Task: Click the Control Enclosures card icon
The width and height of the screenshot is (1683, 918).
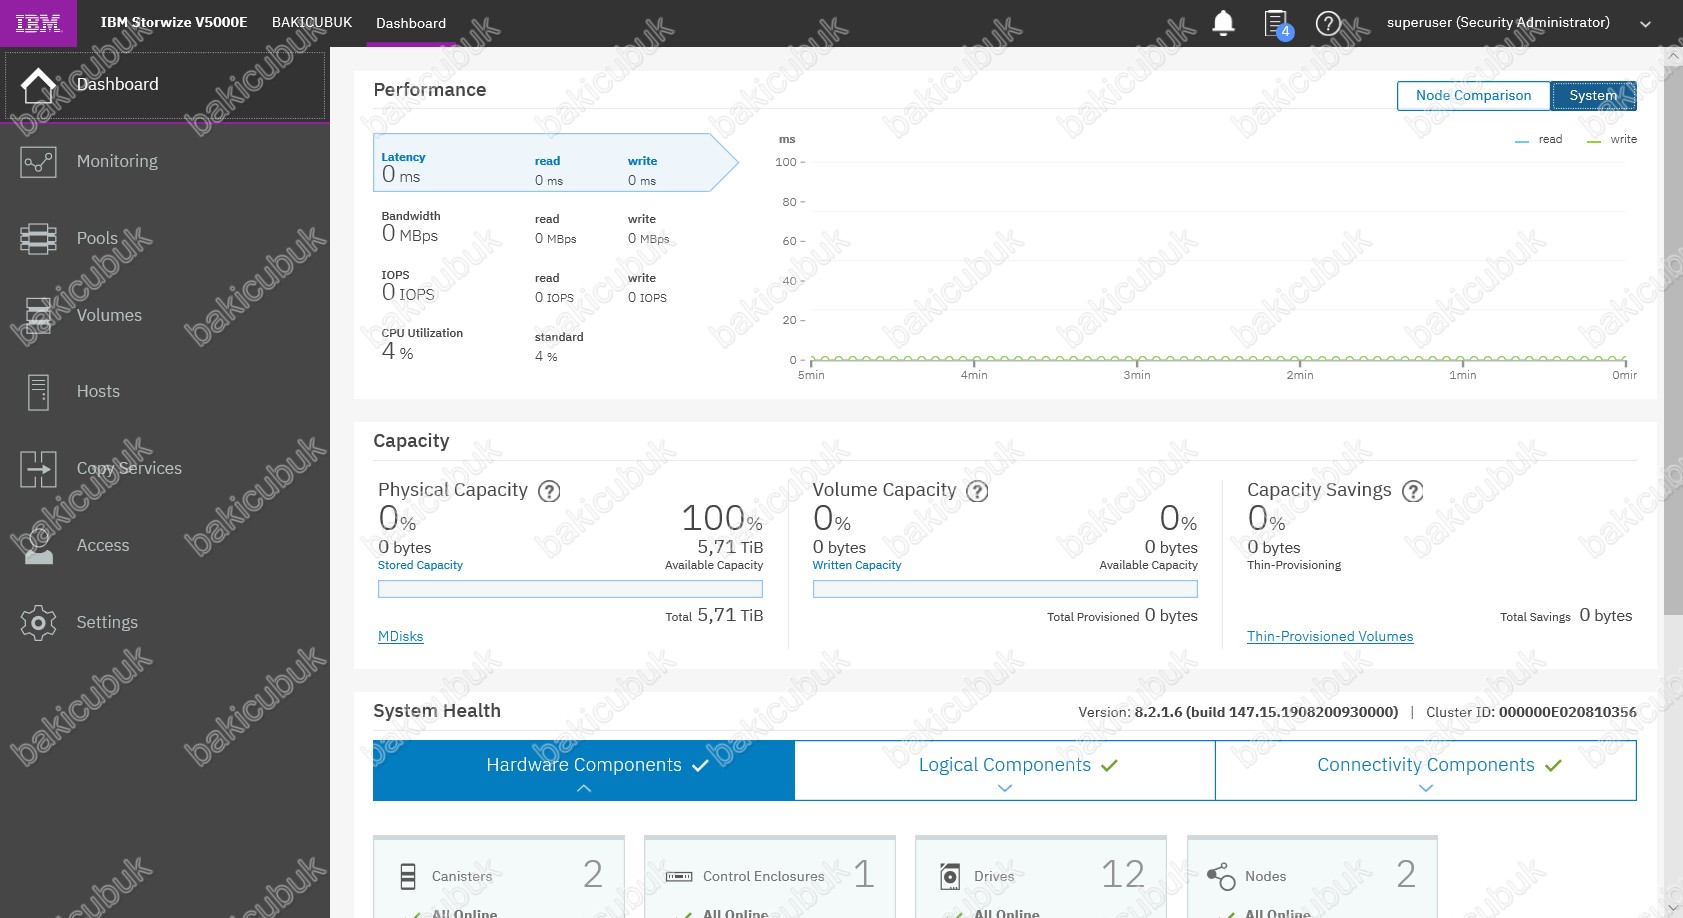Action: click(679, 877)
